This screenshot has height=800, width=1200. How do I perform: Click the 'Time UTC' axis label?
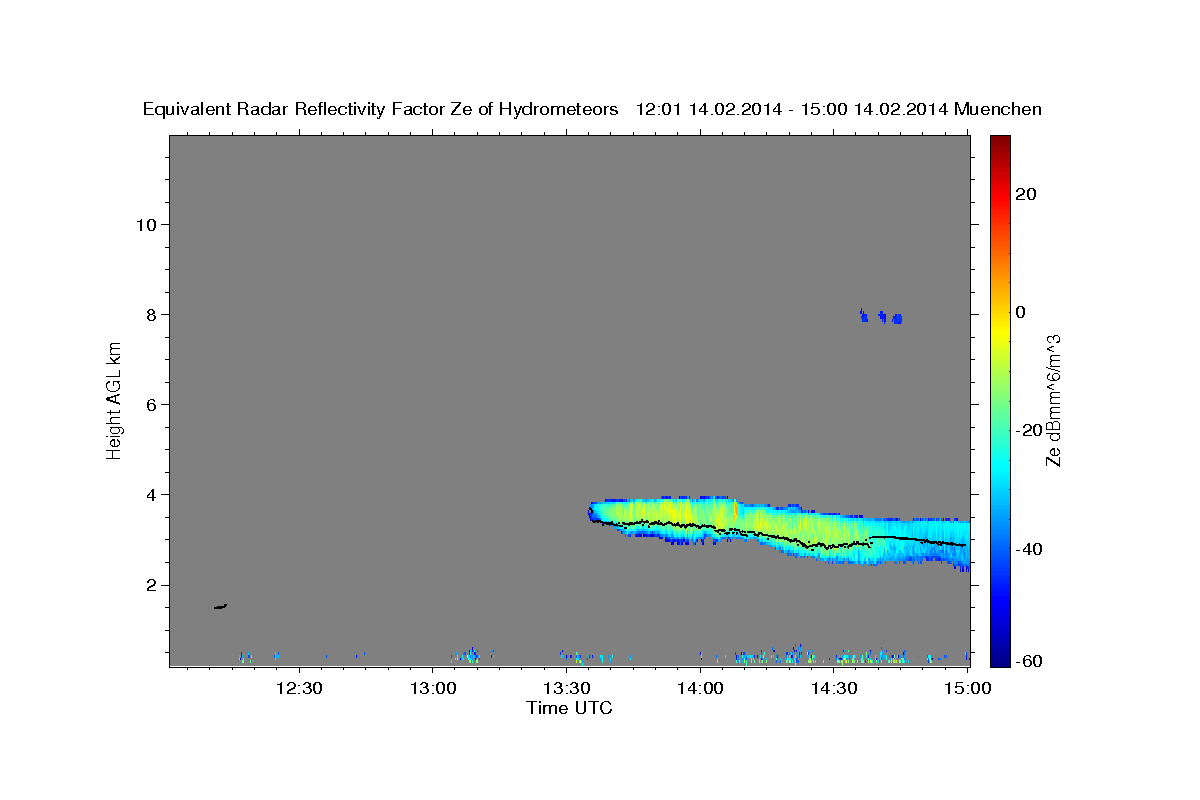pyautogui.click(x=569, y=708)
